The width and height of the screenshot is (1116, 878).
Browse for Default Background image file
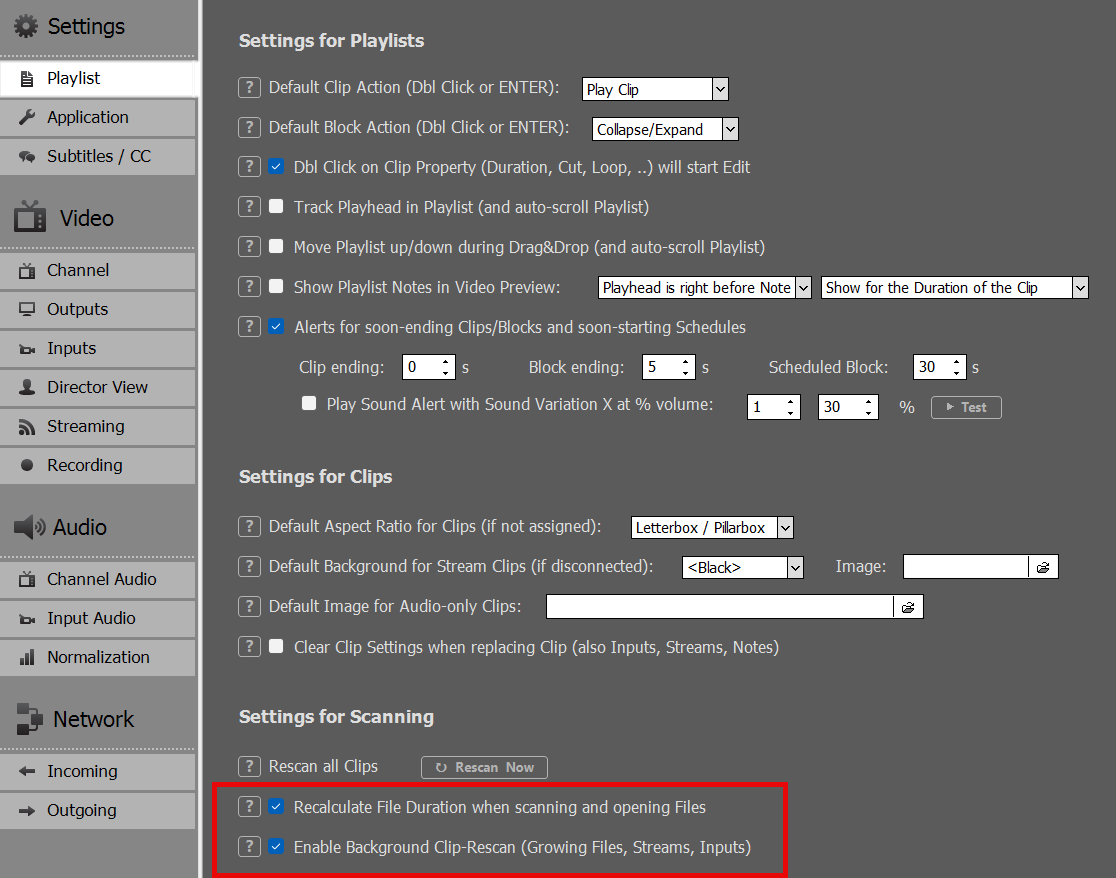point(1043,567)
